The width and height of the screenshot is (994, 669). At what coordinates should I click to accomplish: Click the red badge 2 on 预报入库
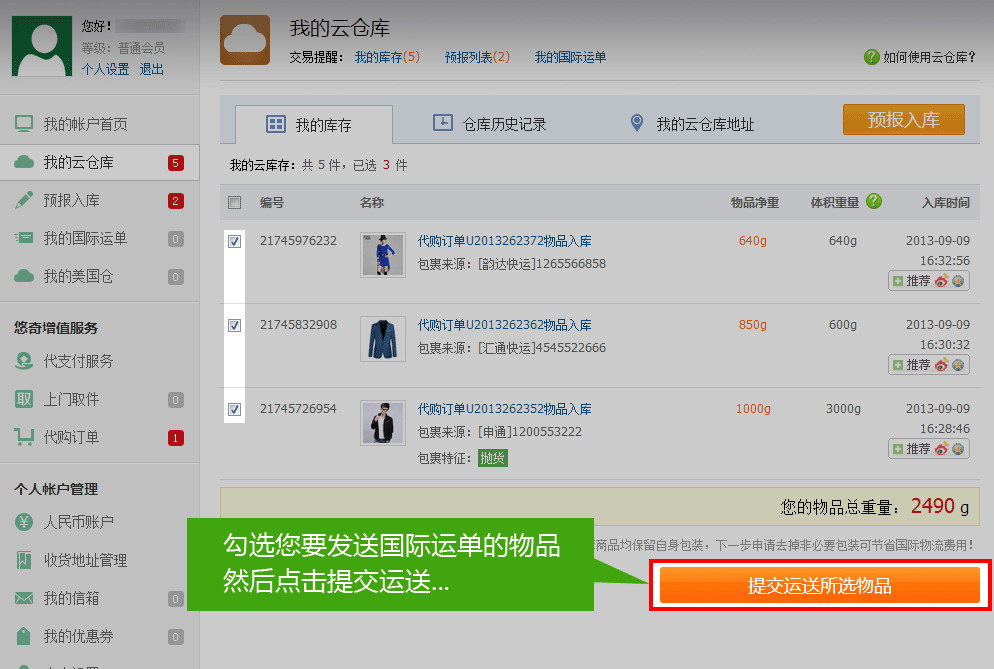[x=176, y=201]
